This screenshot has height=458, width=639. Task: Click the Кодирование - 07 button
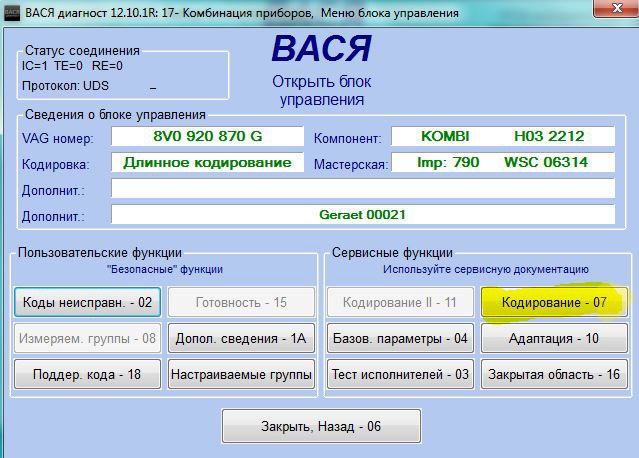click(x=554, y=302)
